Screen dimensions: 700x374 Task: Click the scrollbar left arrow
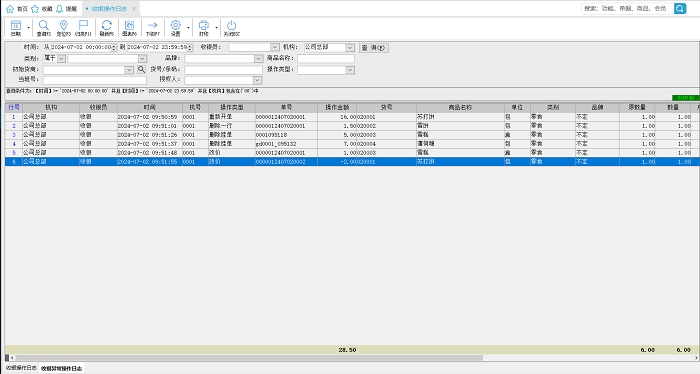coord(12,357)
